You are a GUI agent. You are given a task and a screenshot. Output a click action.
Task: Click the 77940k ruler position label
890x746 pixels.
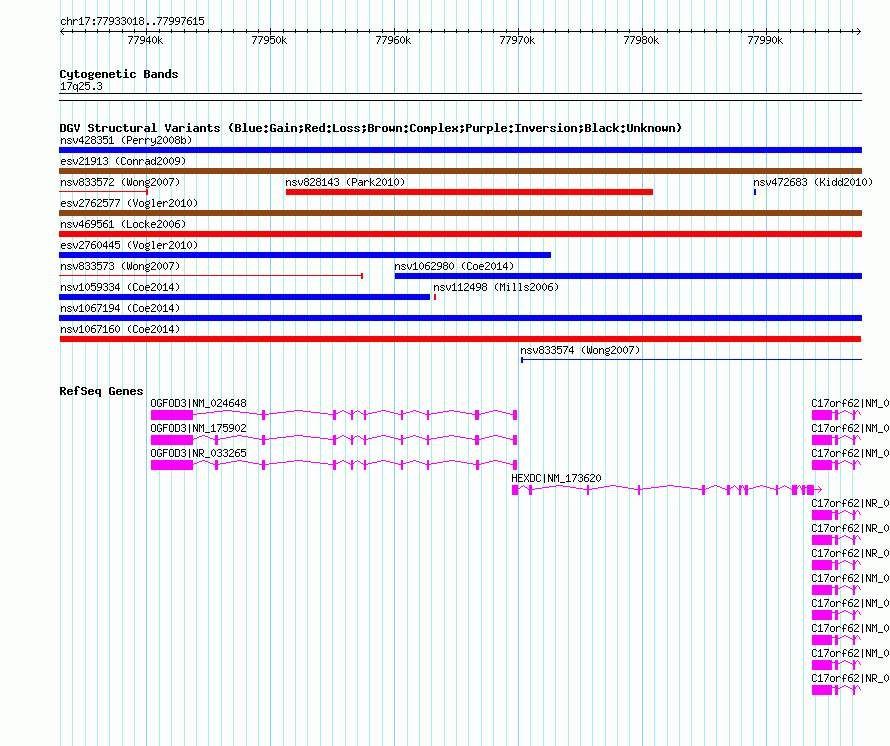pyautogui.click(x=145, y=40)
